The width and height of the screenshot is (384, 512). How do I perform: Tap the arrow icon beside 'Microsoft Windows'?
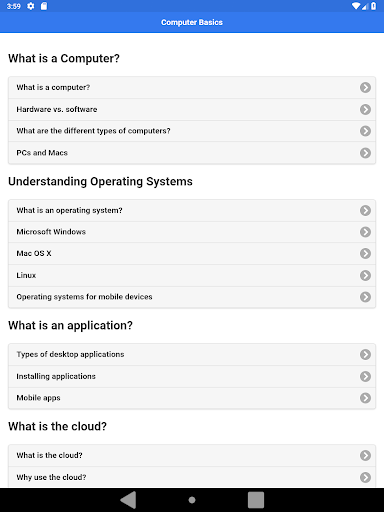pos(365,232)
